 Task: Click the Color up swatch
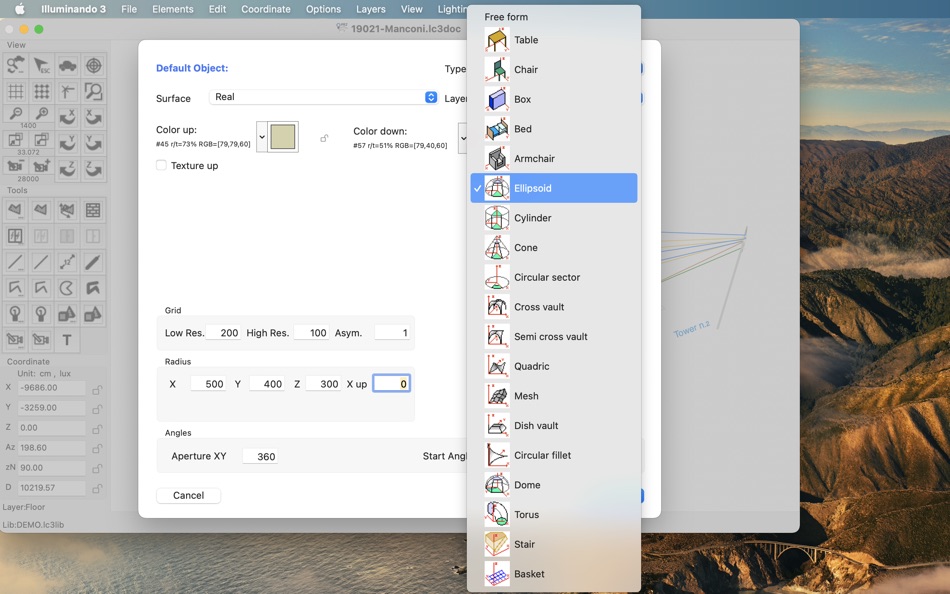283,137
